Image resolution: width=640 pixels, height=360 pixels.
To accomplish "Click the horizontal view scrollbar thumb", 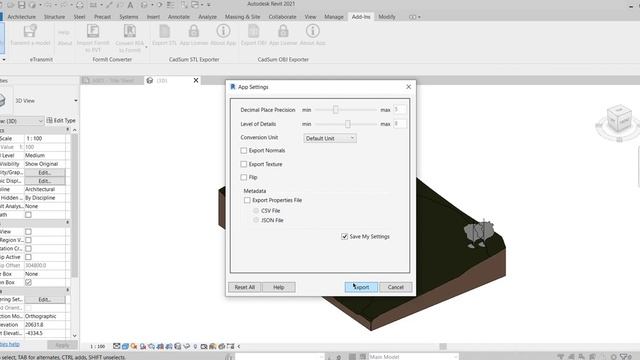I will pos(443,347).
